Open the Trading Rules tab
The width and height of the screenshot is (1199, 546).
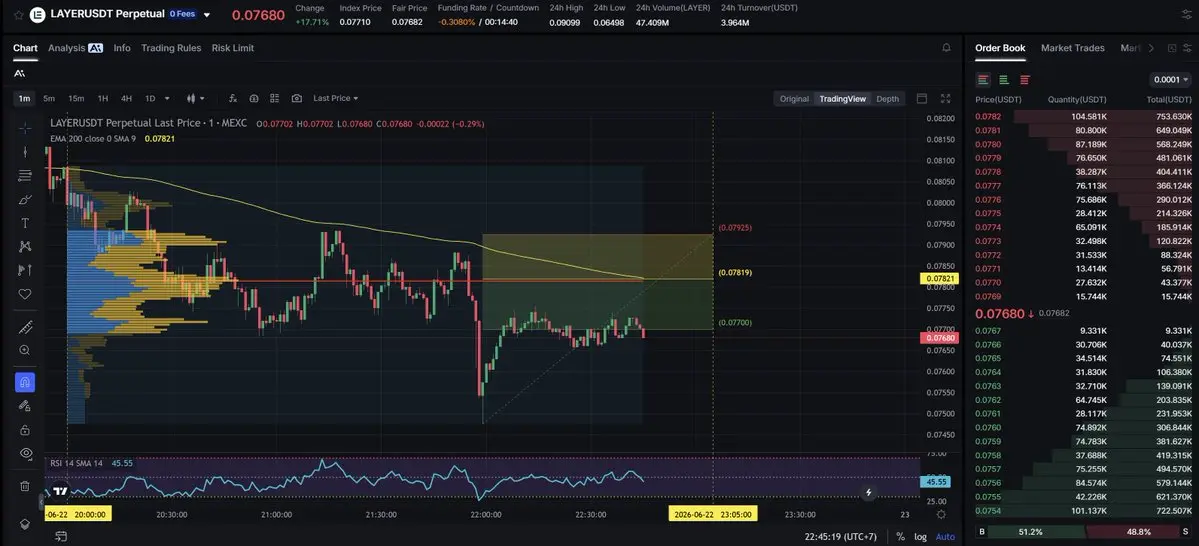coord(171,48)
